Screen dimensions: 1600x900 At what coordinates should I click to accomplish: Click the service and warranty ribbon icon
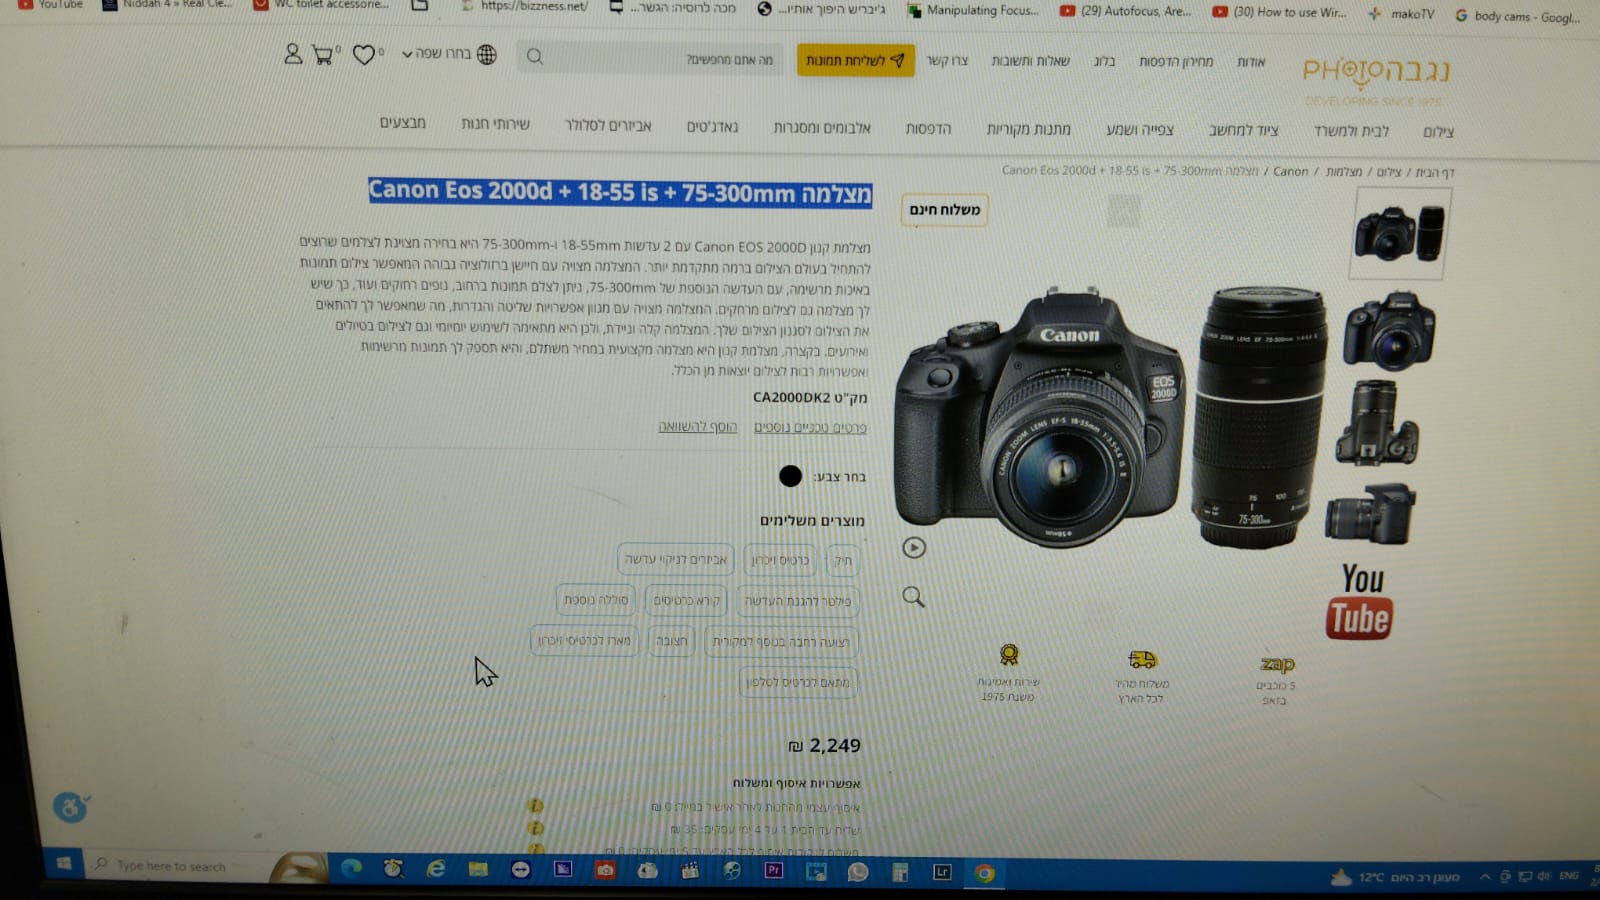[1009, 655]
